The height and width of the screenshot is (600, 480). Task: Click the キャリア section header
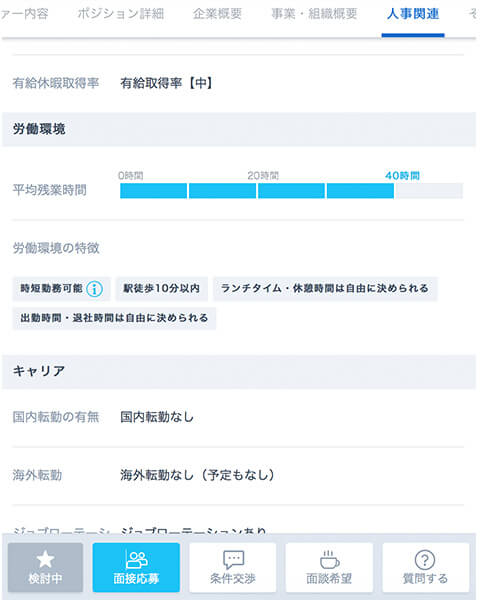click(x=239, y=372)
